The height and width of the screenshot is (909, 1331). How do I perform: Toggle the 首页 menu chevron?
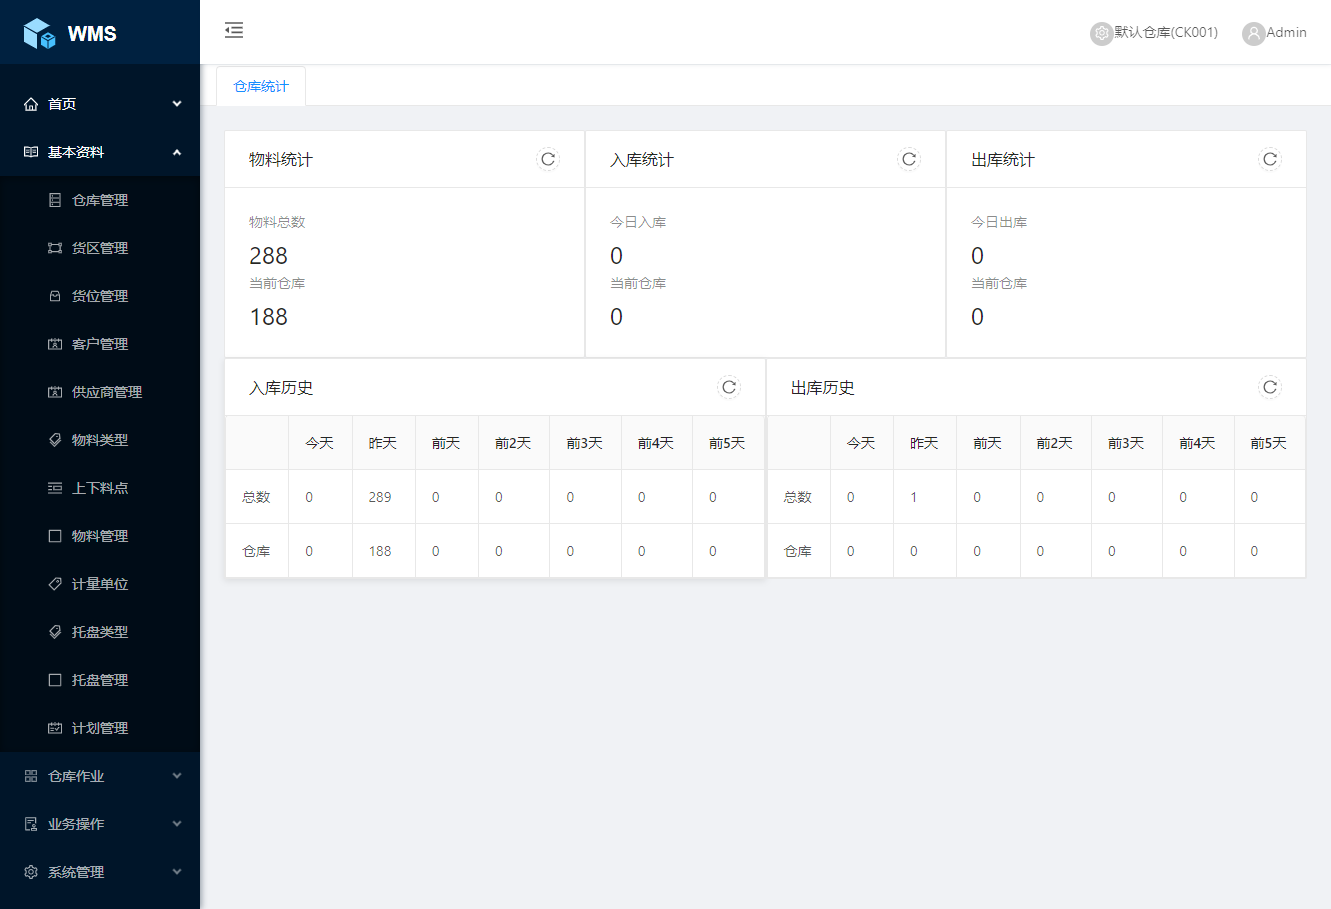click(x=177, y=104)
